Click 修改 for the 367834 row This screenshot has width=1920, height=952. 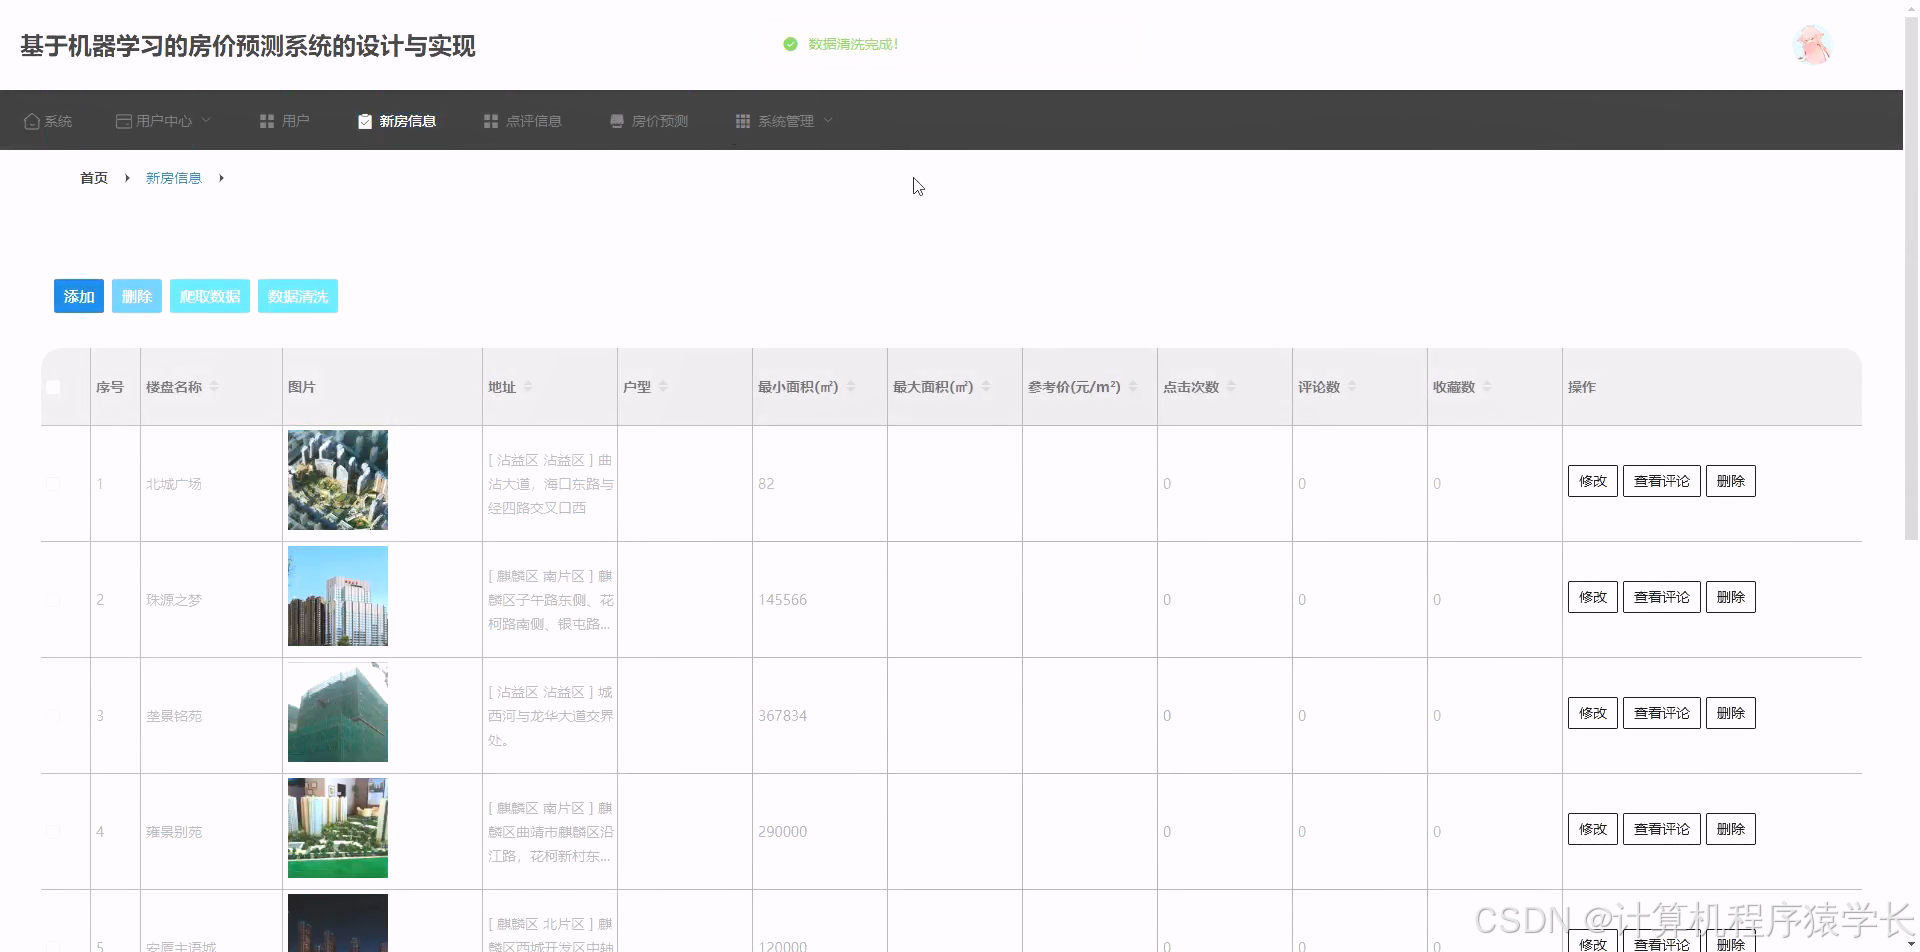(1593, 713)
